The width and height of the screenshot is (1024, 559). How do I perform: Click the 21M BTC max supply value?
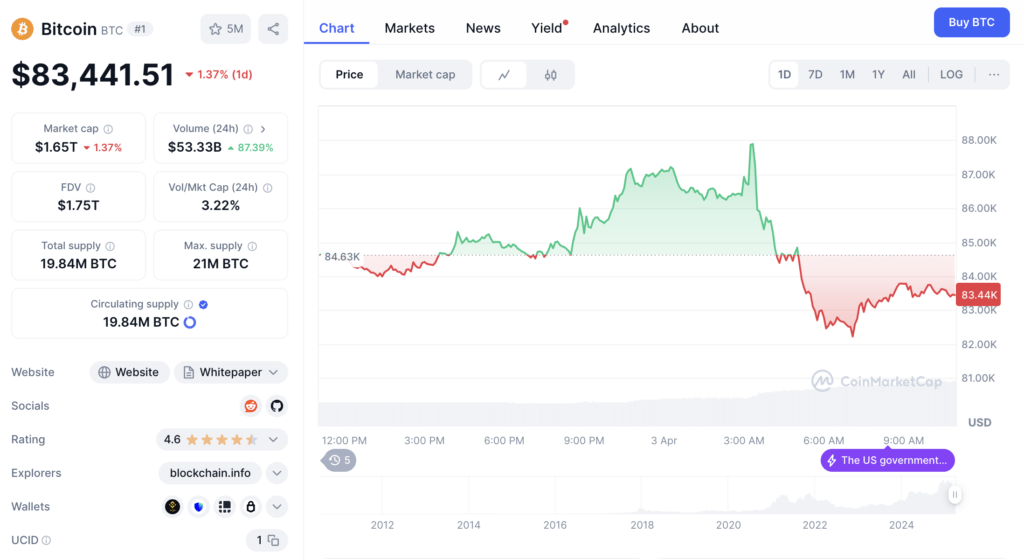point(221,264)
